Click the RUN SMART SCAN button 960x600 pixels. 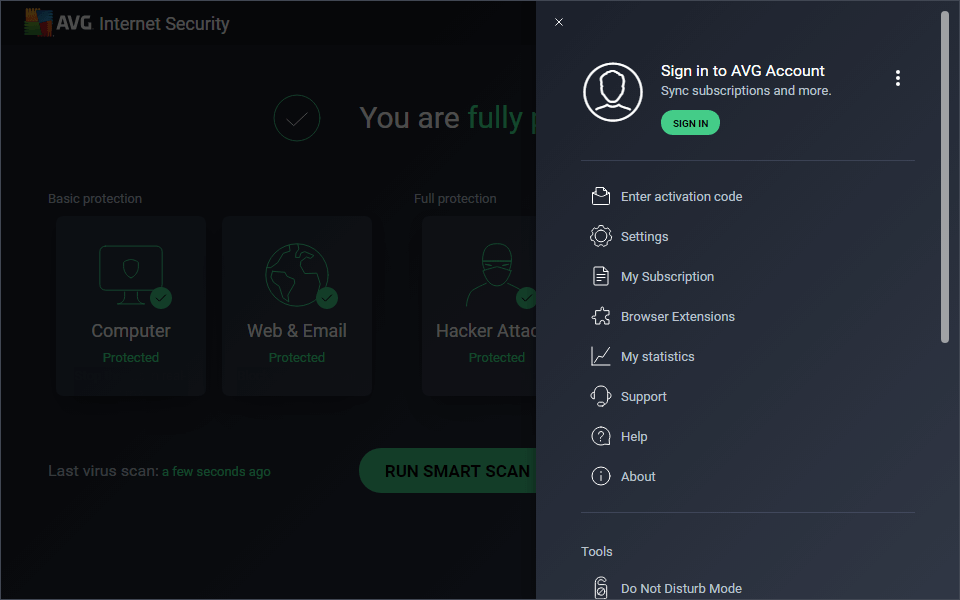pos(450,471)
